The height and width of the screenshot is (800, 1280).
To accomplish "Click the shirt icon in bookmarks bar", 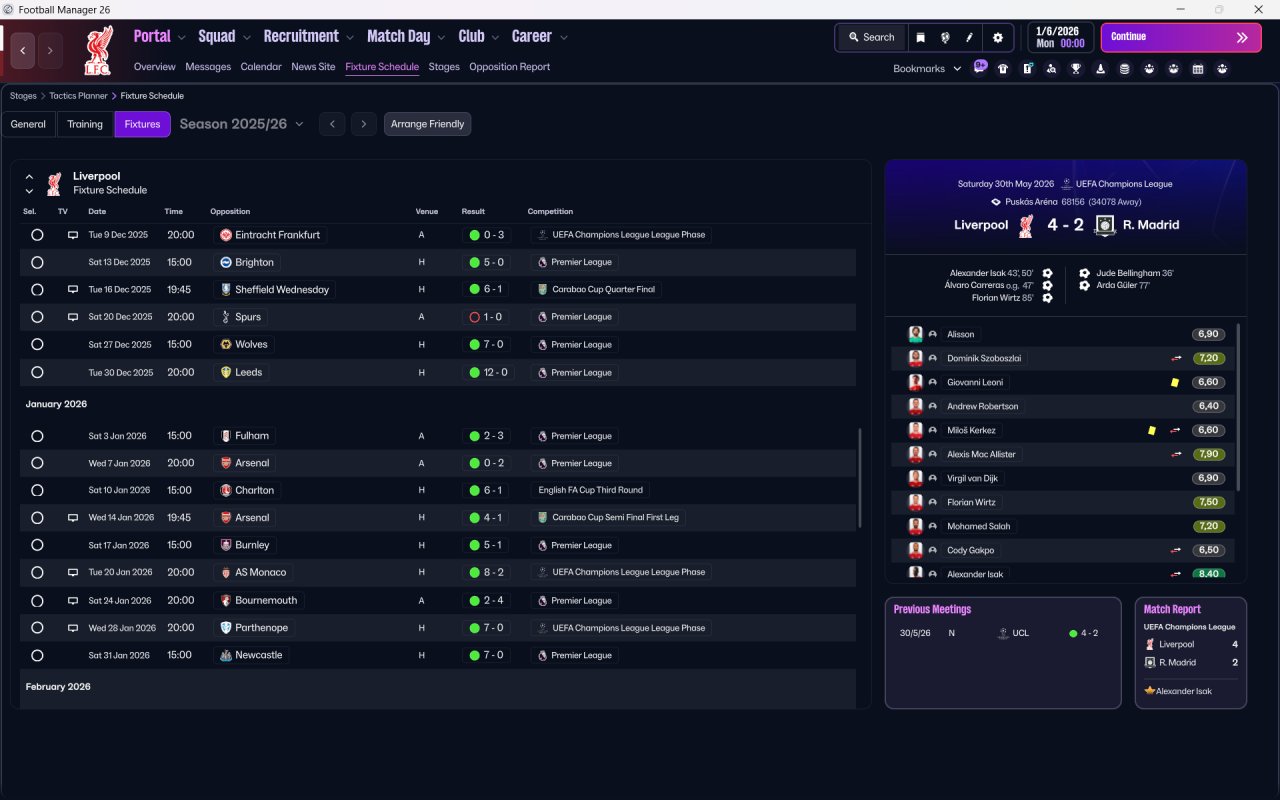I will pyautogui.click(x=1003, y=69).
